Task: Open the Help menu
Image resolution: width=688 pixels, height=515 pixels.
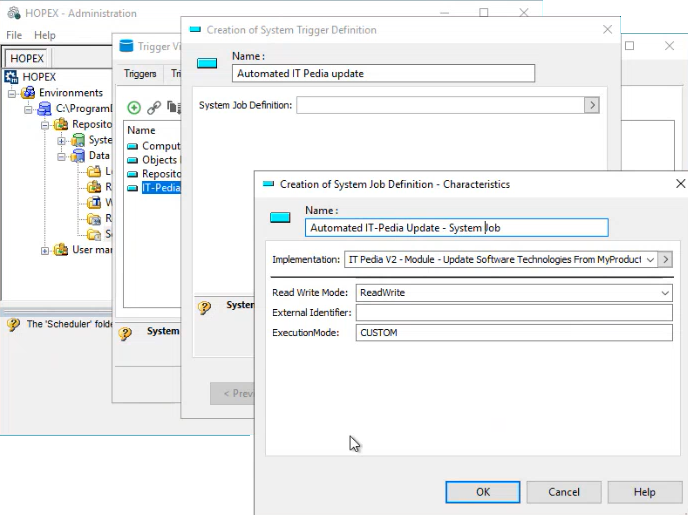Action: (44, 35)
